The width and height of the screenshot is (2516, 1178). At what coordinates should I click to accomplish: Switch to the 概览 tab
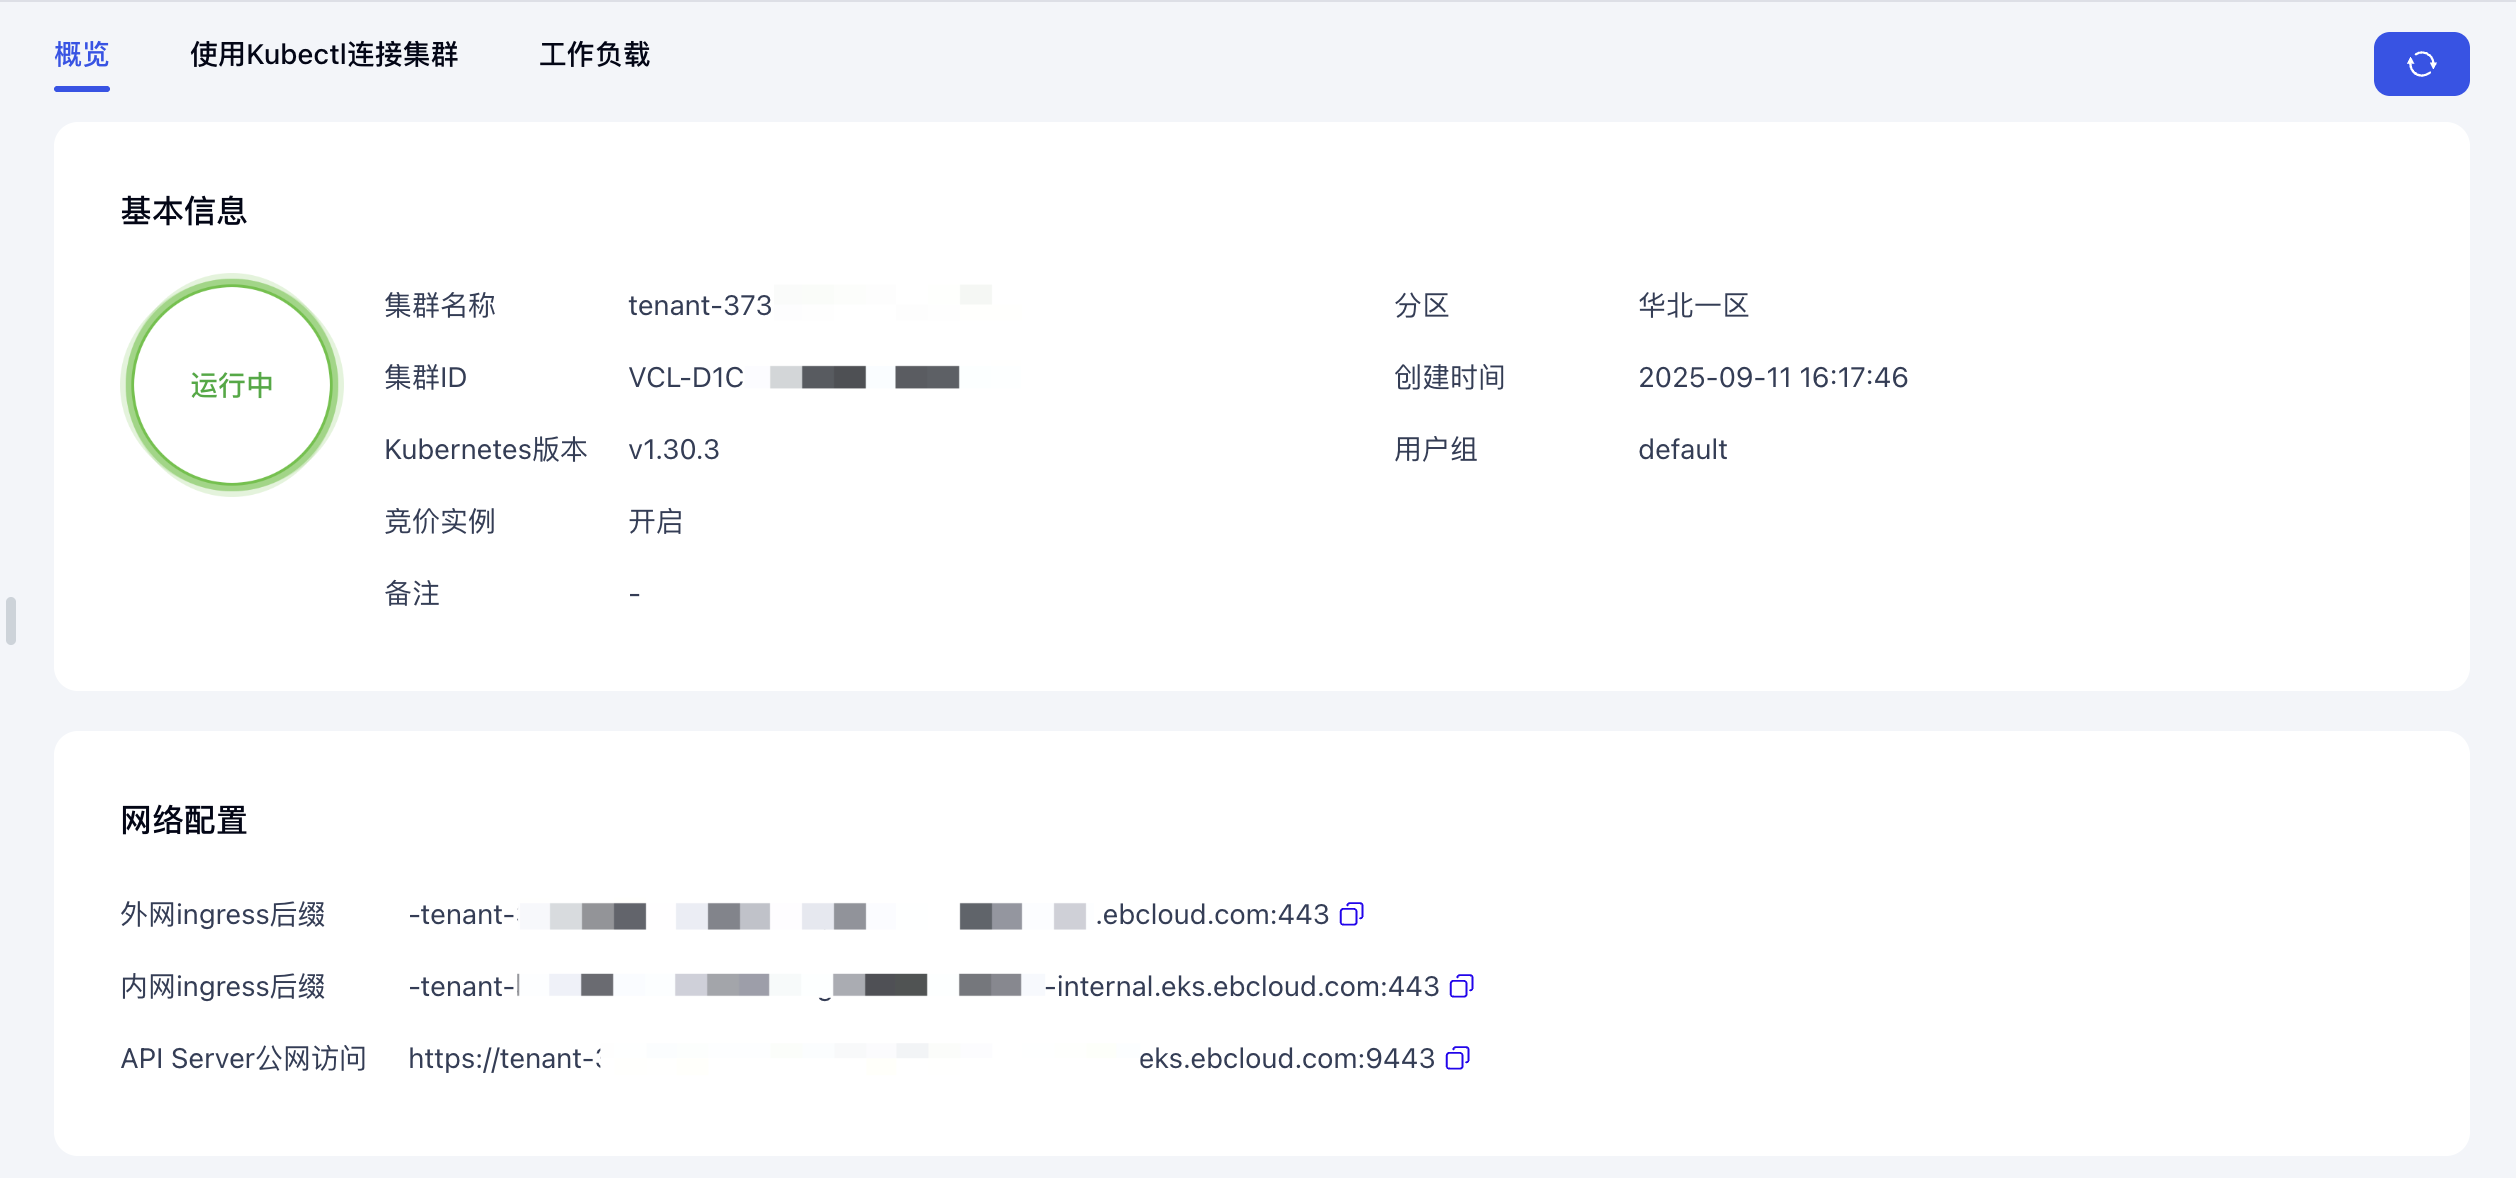(x=81, y=54)
